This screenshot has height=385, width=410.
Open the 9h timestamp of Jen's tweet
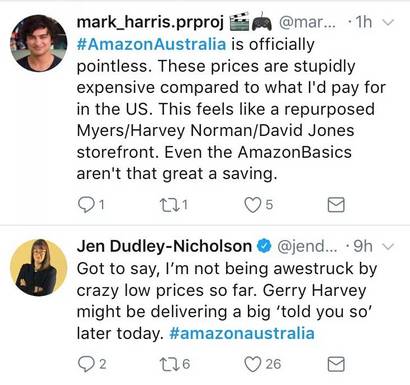pyautogui.click(x=363, y=246)
